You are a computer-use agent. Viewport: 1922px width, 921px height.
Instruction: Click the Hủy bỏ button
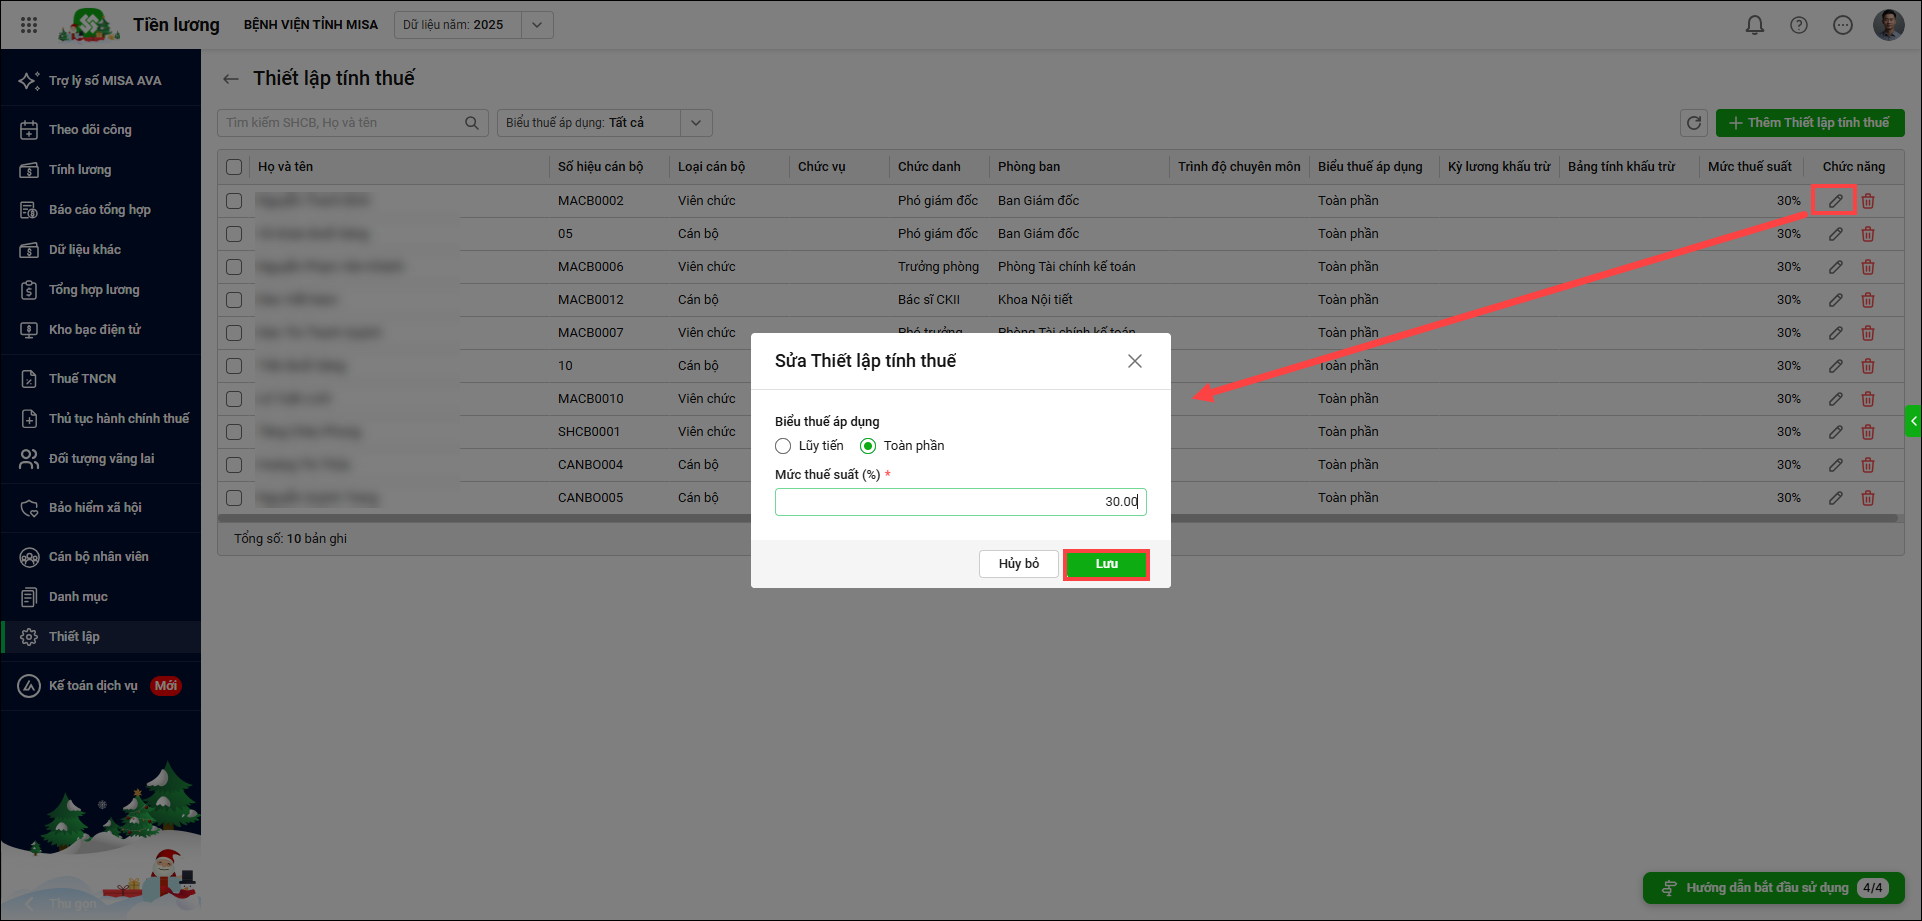tap(1018, 564)
